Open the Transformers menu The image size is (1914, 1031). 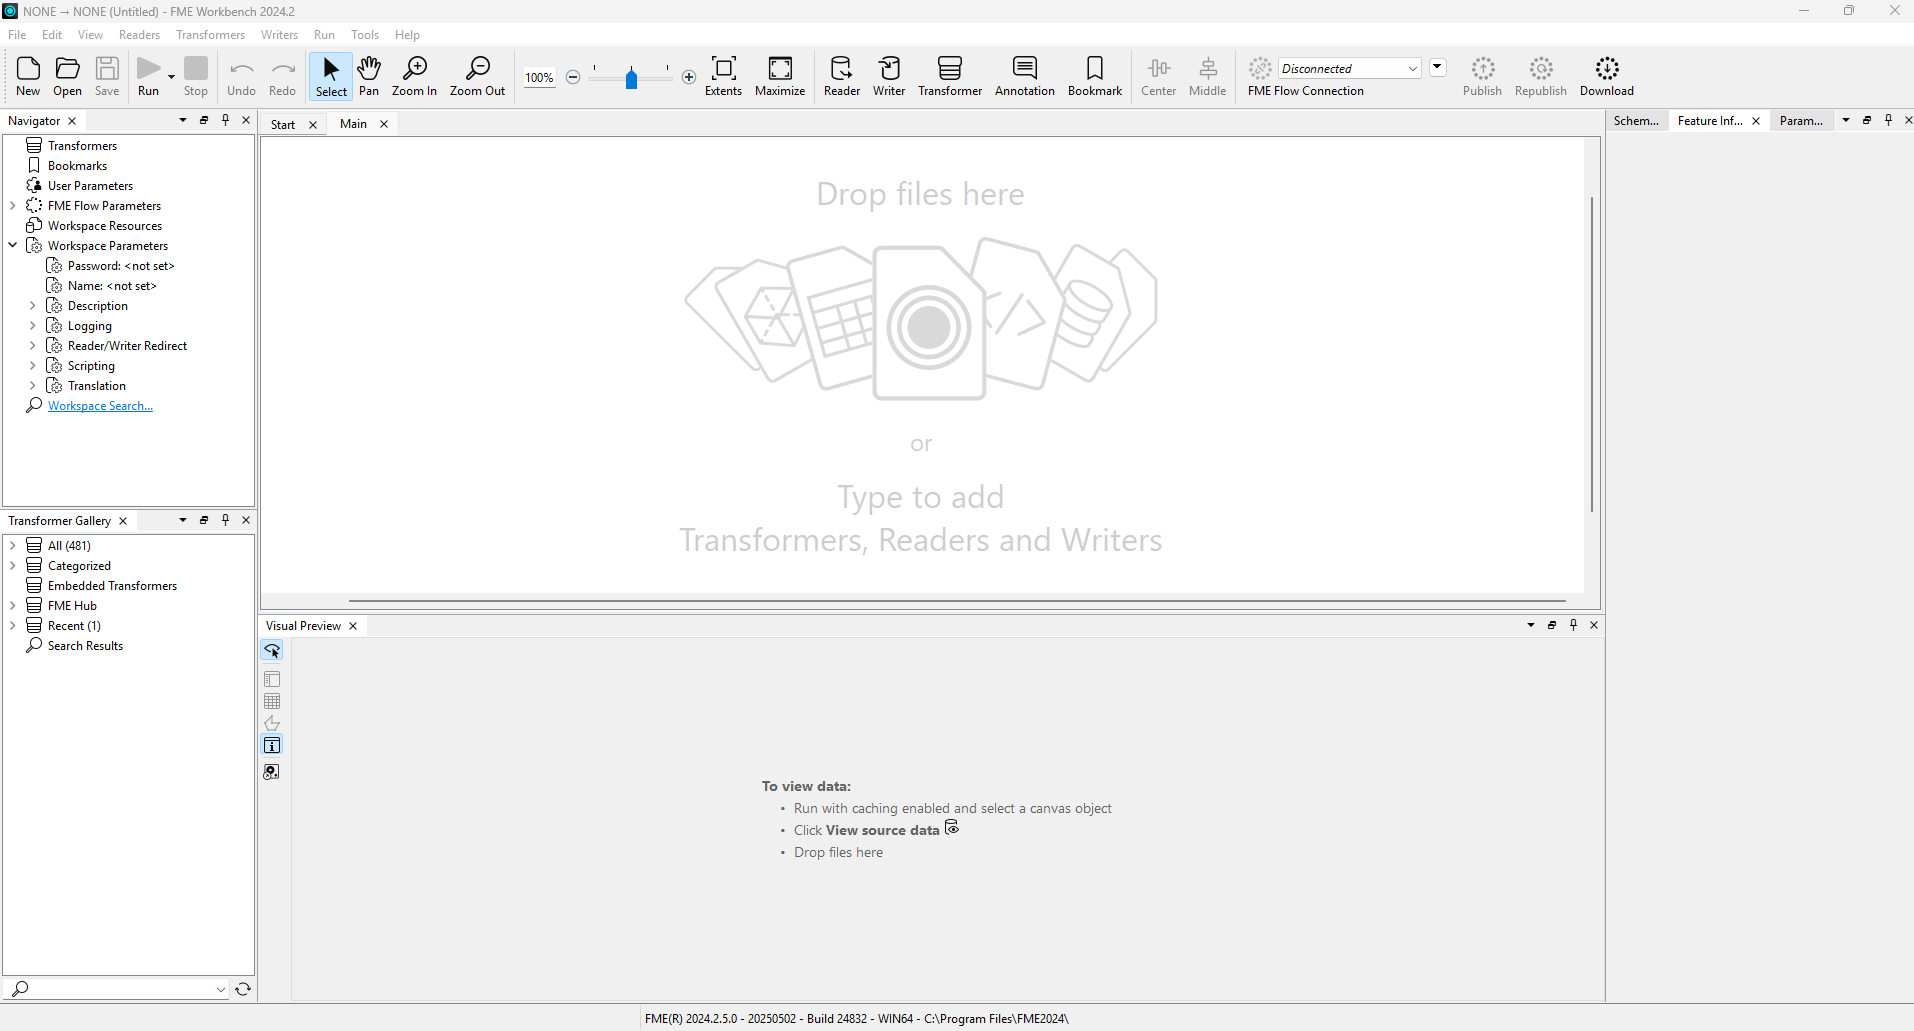(210, 35)
